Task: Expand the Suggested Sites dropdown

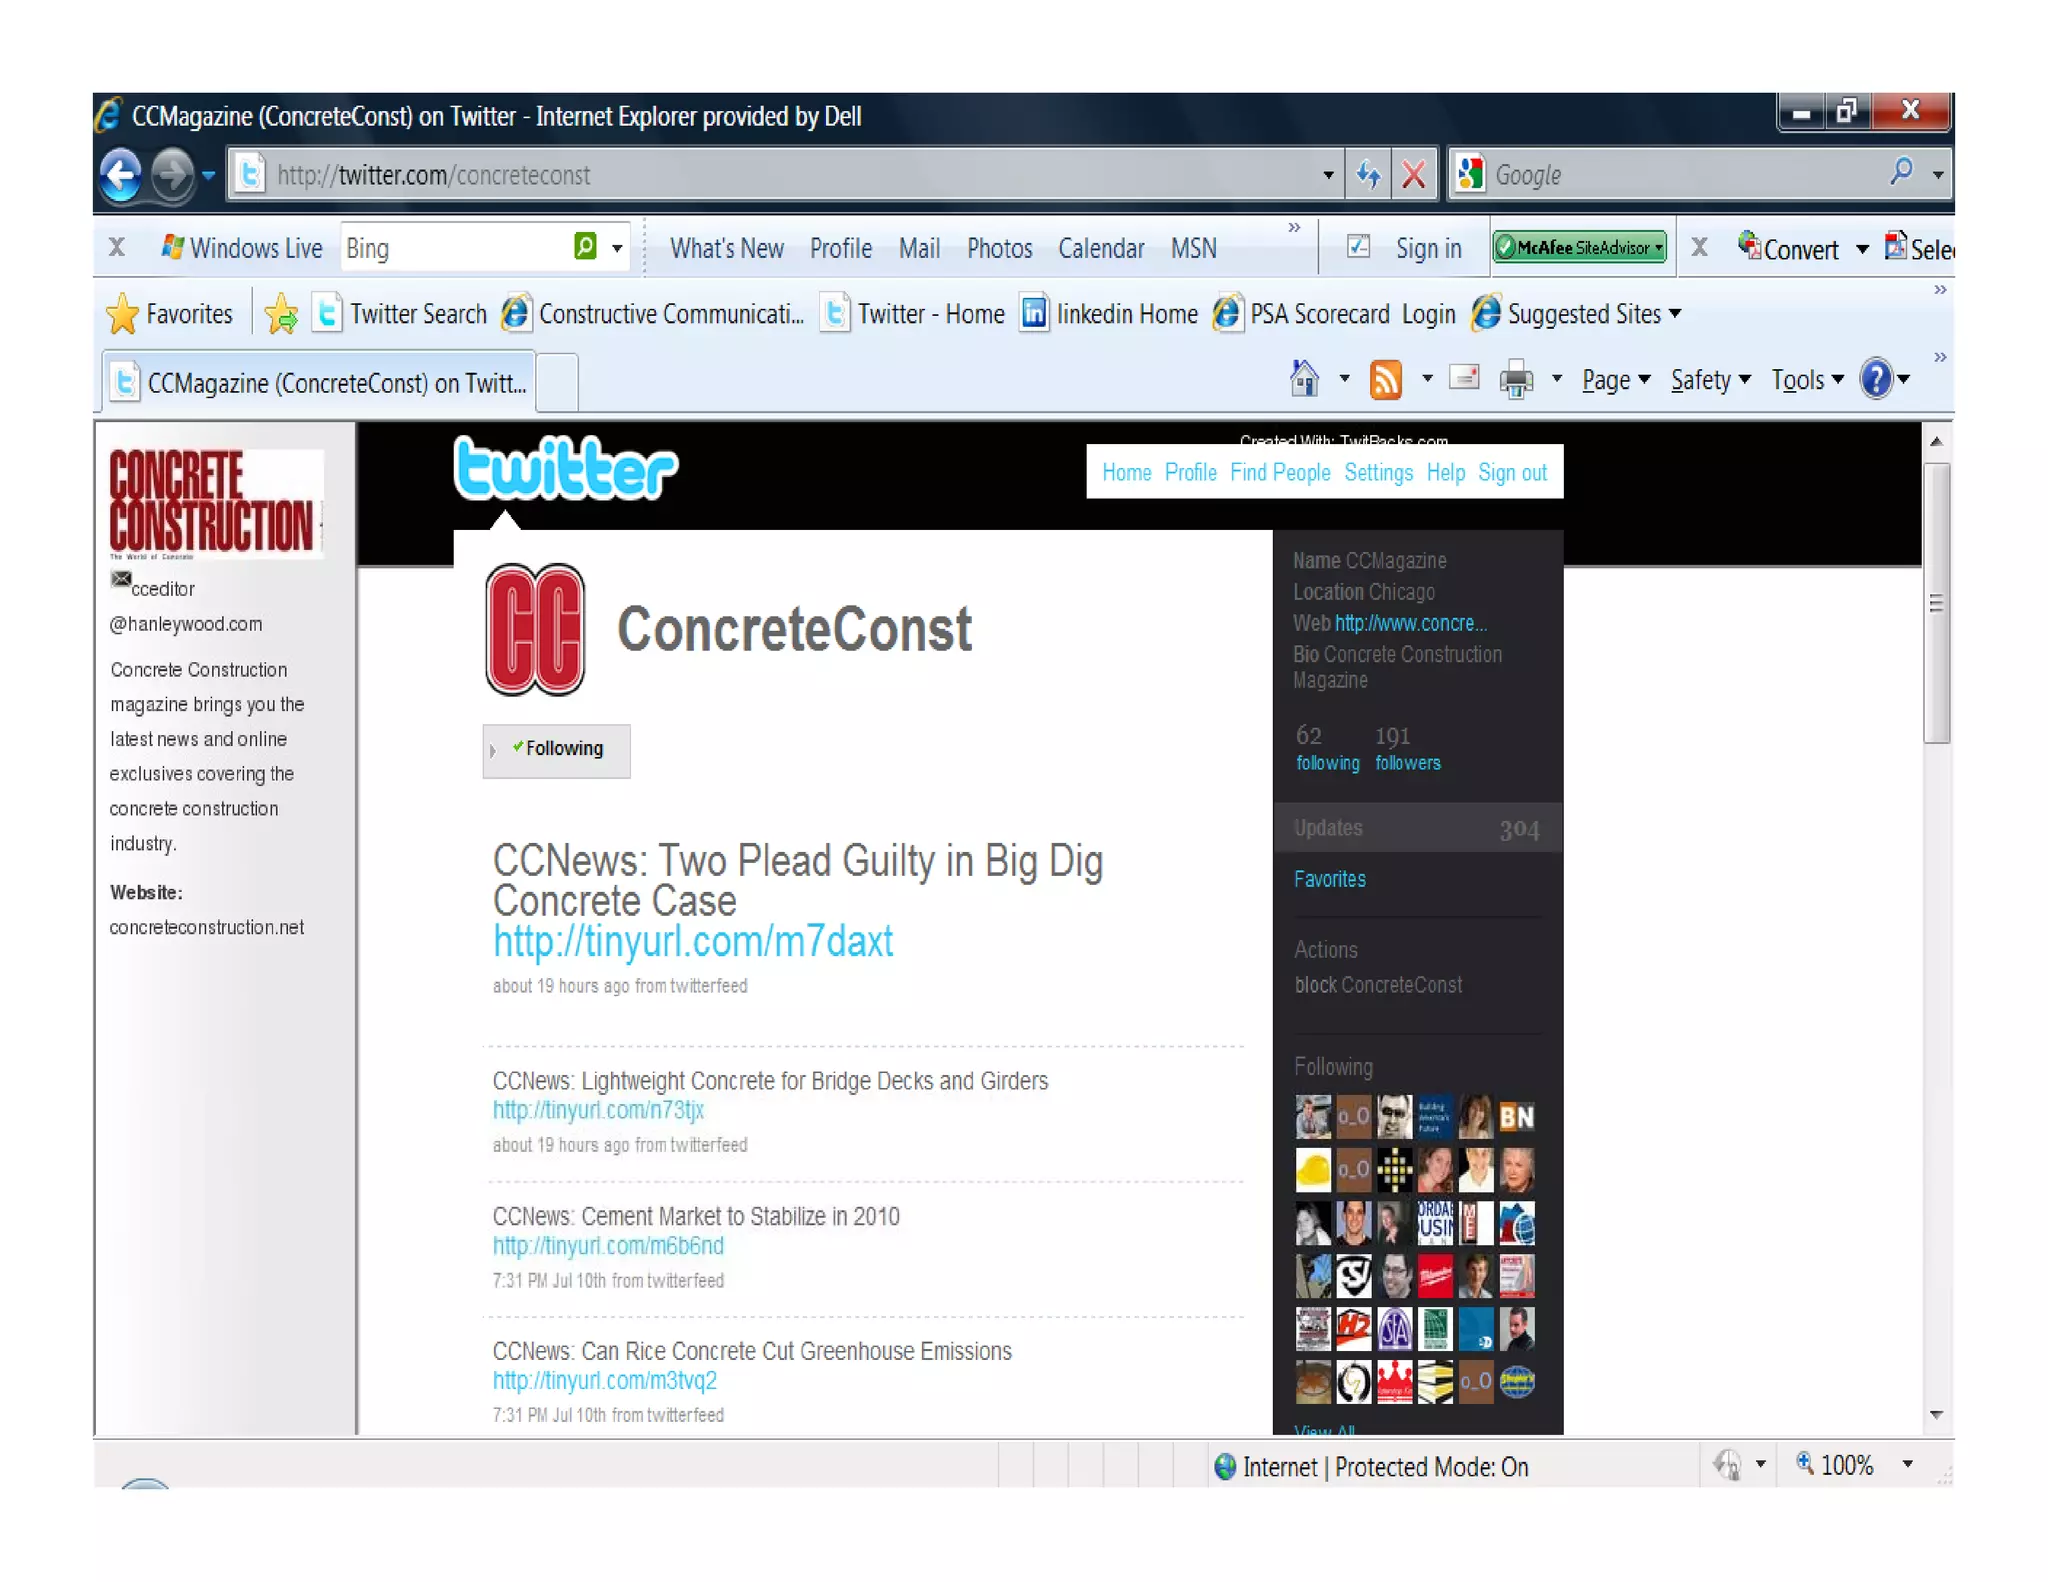Action: tap(1675, 314)
